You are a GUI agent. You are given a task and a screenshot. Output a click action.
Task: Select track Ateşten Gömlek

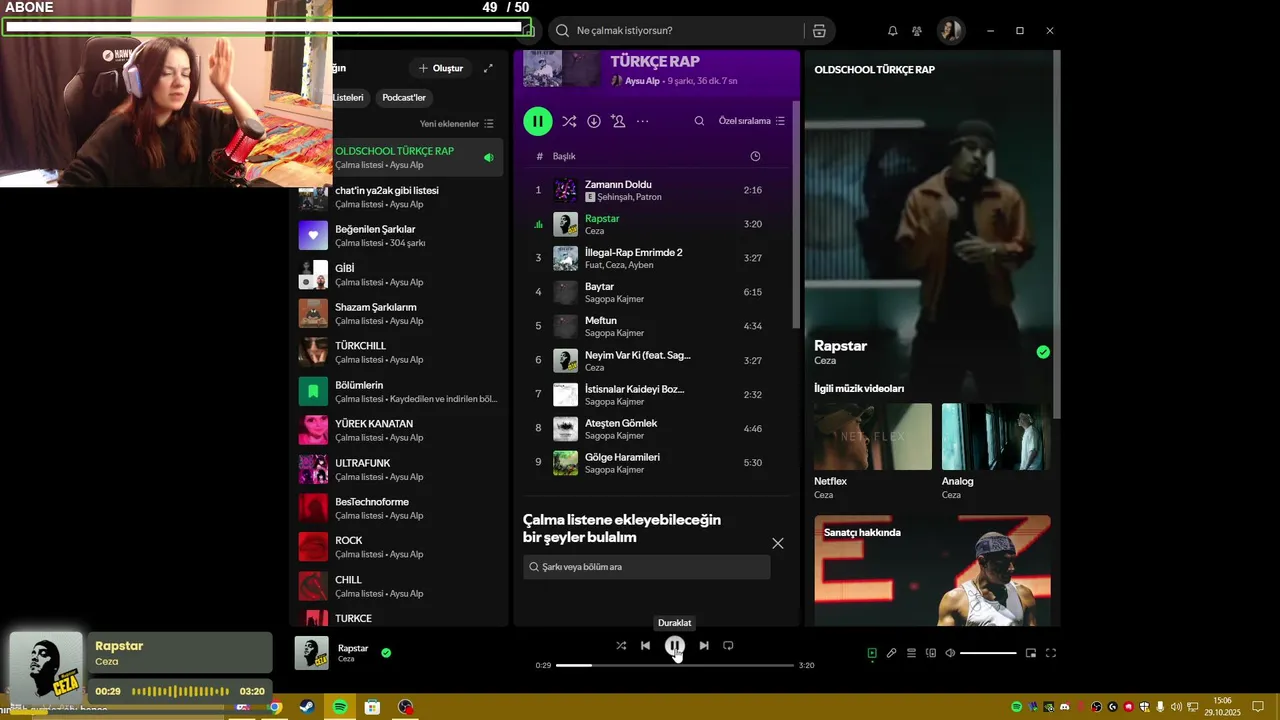[x=657, y=428]
